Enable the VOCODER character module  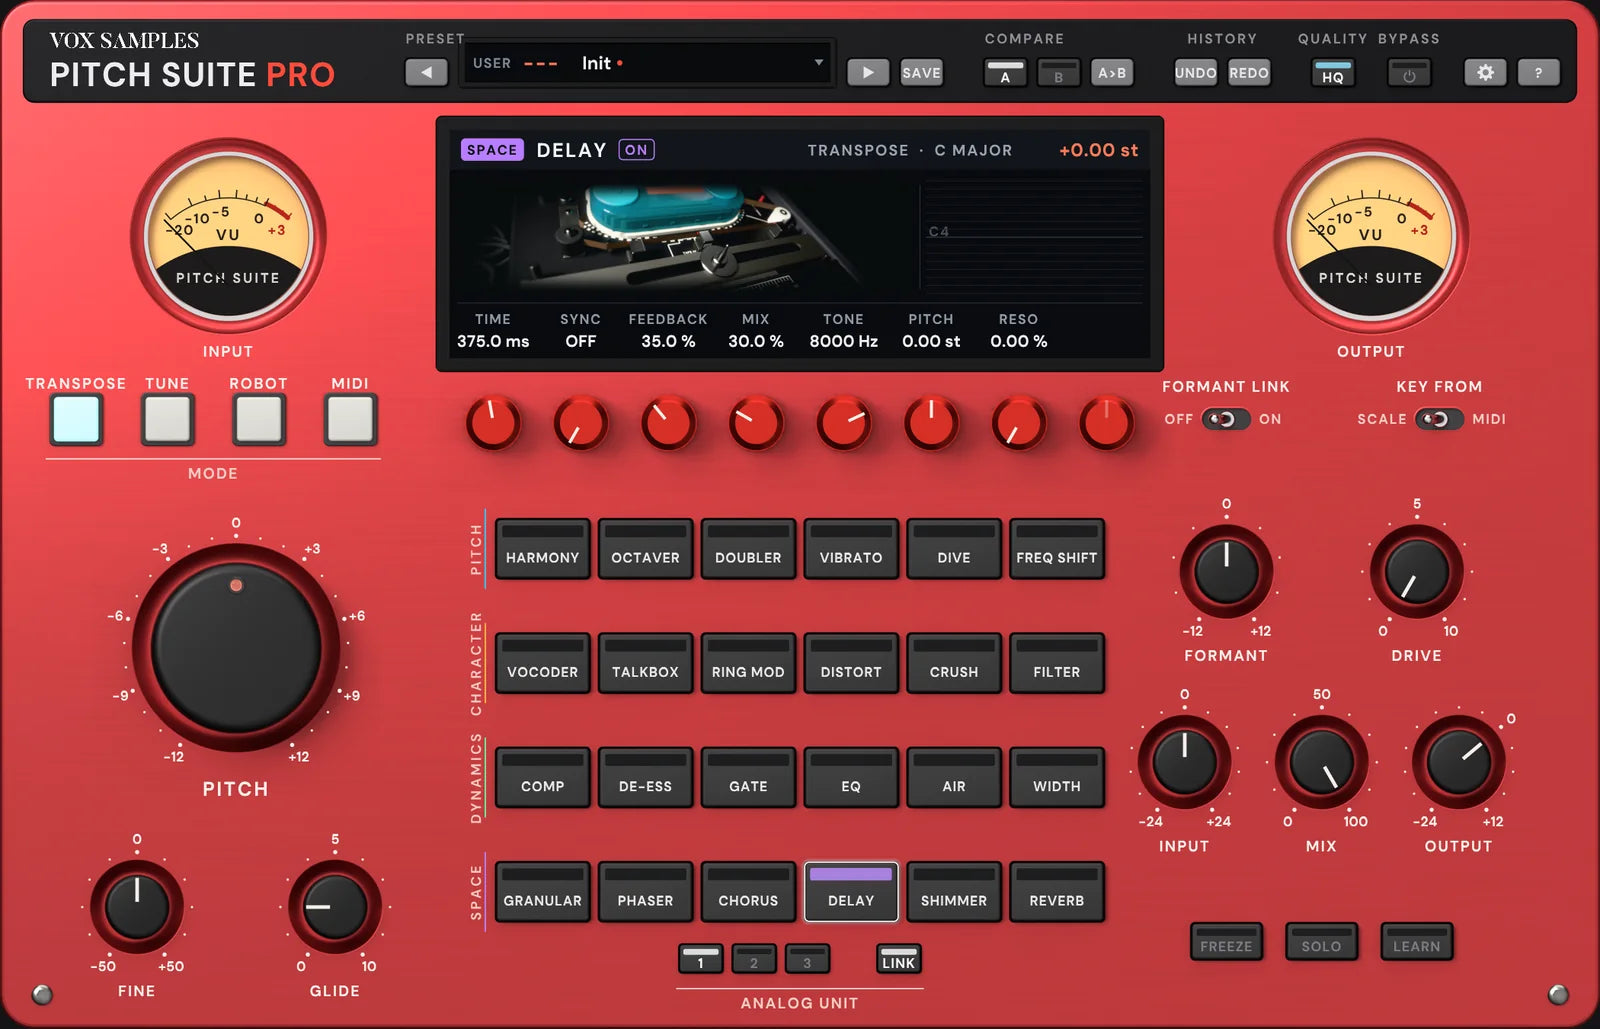click(x=542, y=663)
